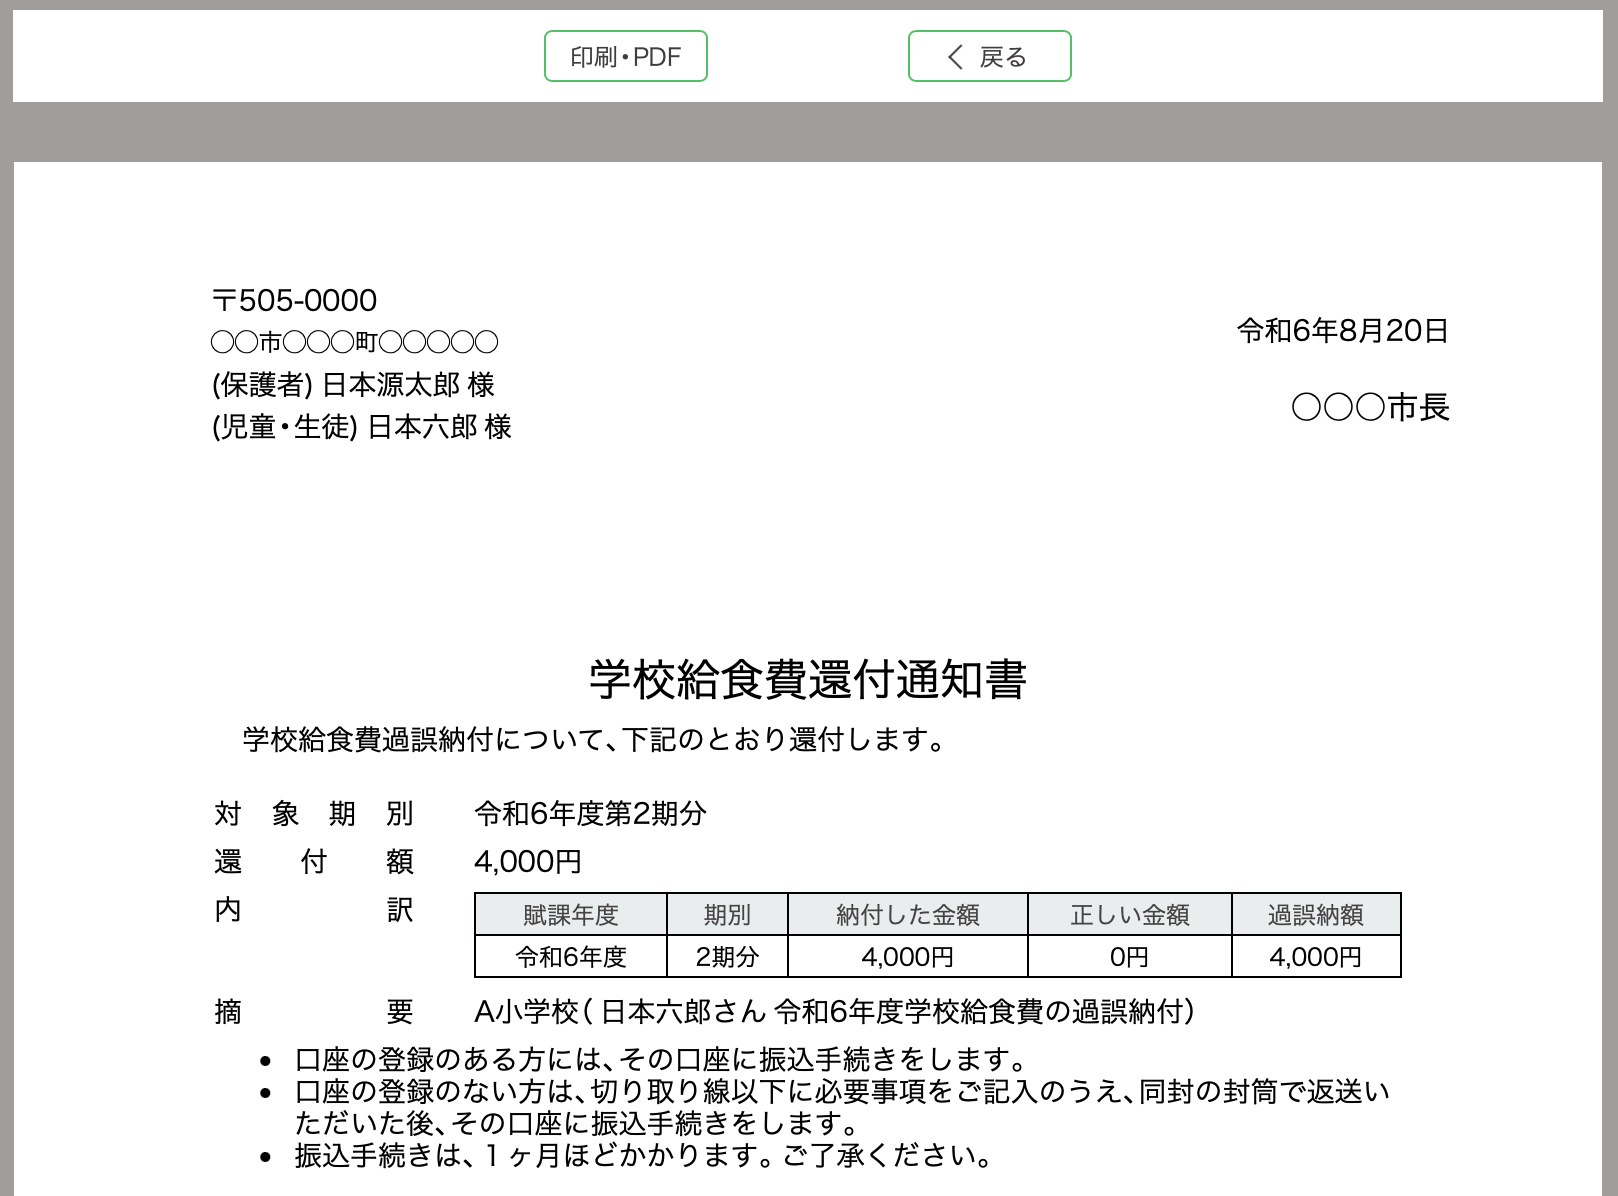Click the 賦課年度 table header
1618x1196 pixels.
570,915
